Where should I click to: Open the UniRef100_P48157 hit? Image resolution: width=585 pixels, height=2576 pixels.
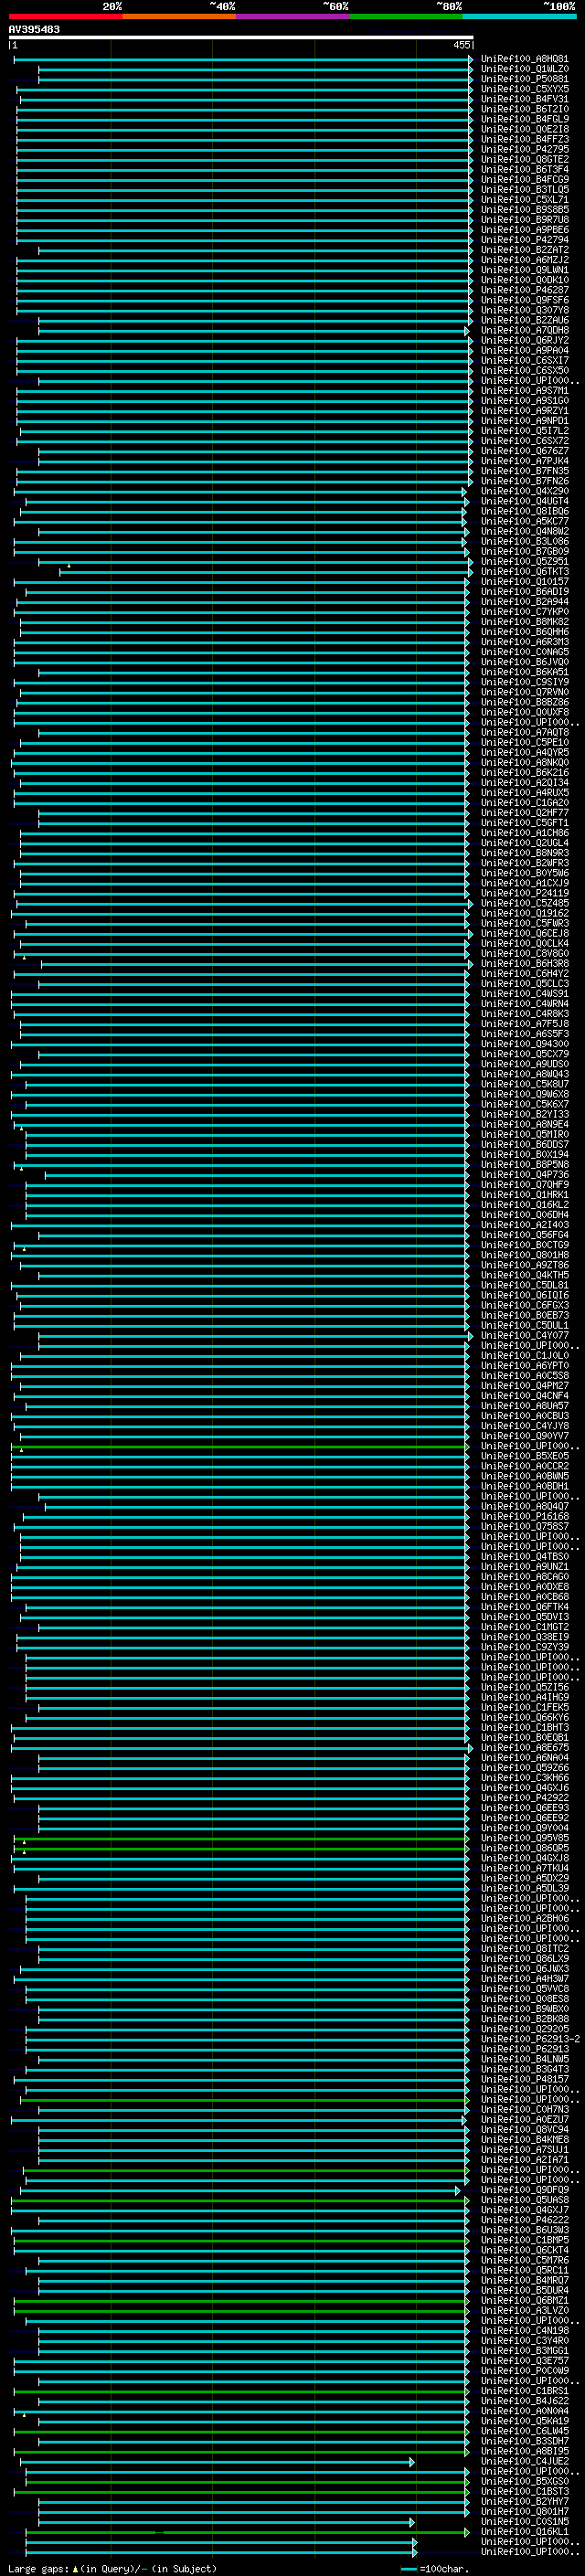pyautogui.click(x=525, y=2079)
